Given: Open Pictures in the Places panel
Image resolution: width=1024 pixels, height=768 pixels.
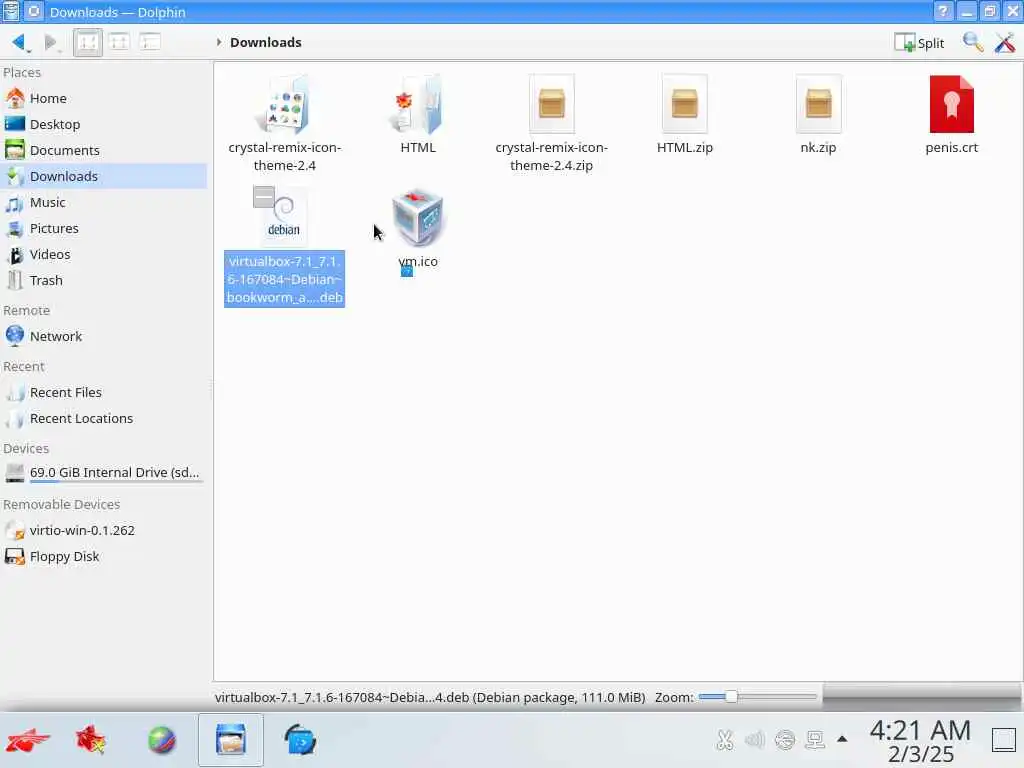Looking at the screenshot, I should [104, 229].
